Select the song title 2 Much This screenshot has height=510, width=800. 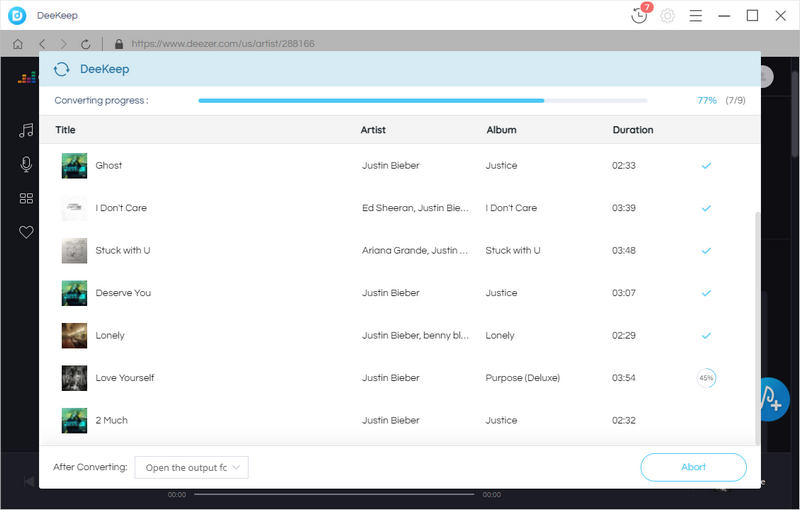point(112,420)
